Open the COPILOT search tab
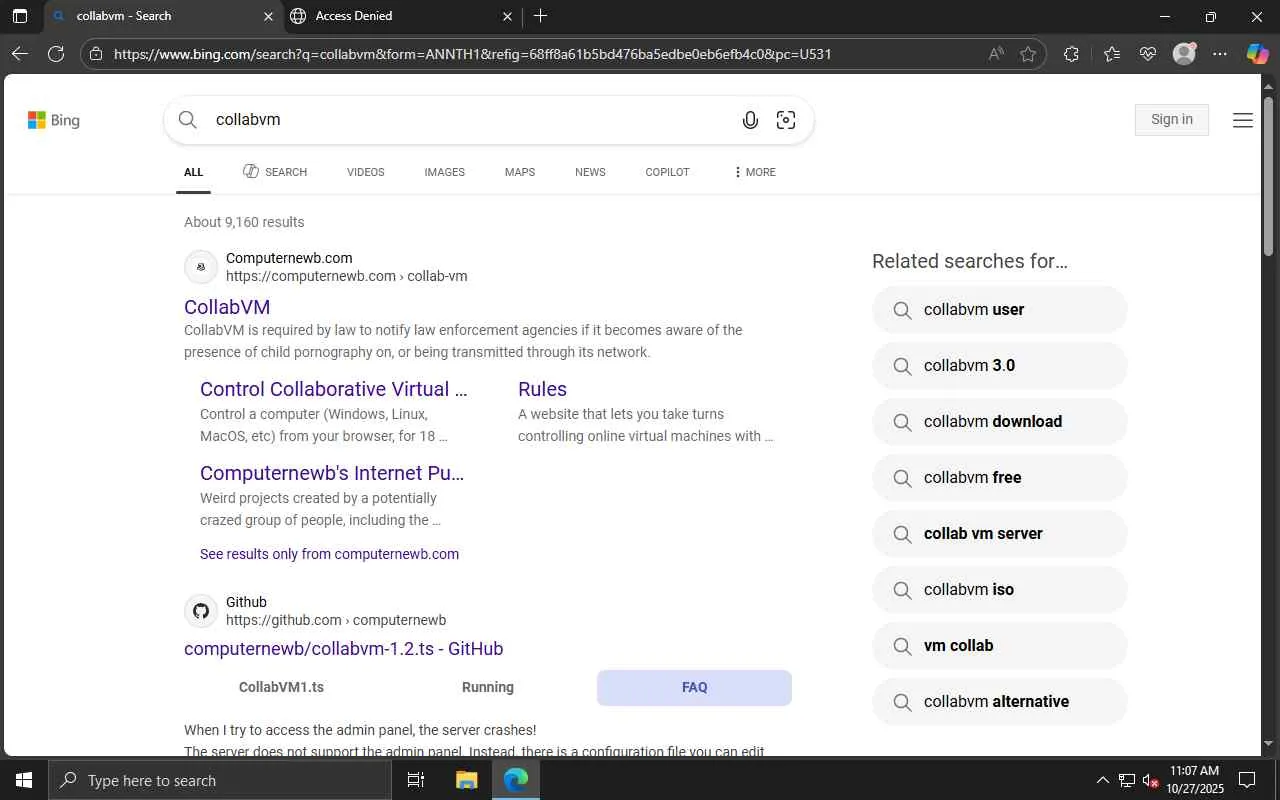The image size is (1280, 800). [x=667, y=172]
